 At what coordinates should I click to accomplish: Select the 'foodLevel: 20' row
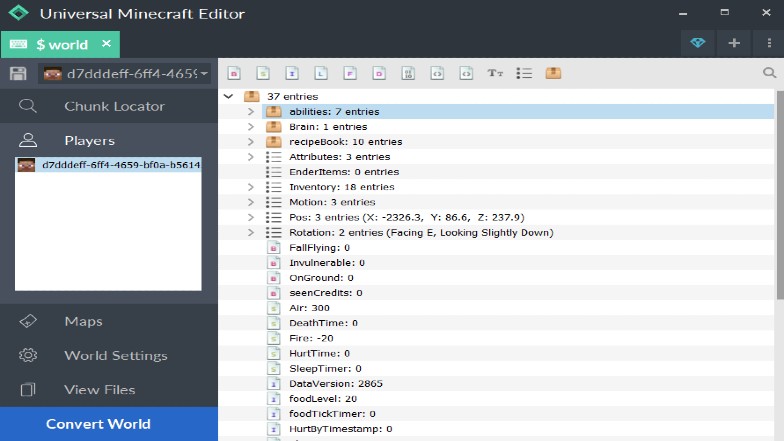[518, 398]
